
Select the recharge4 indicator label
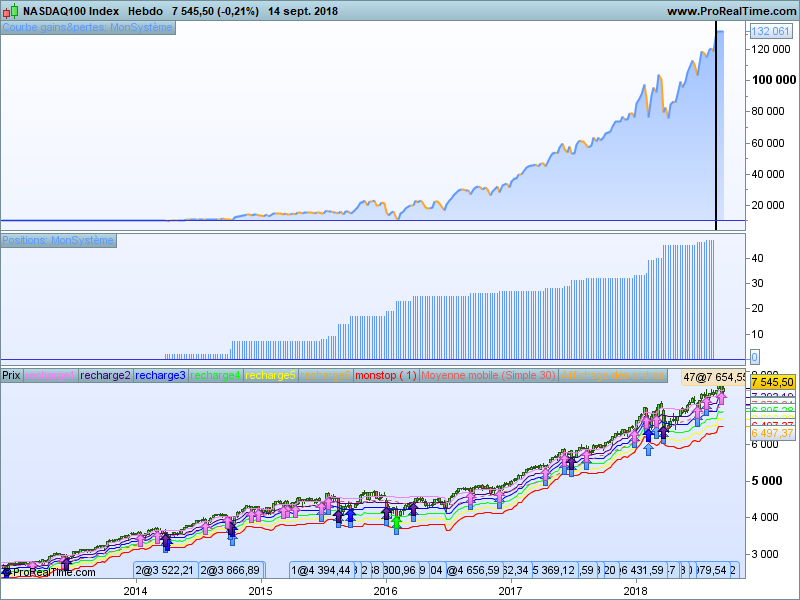(x=215, y=376)
